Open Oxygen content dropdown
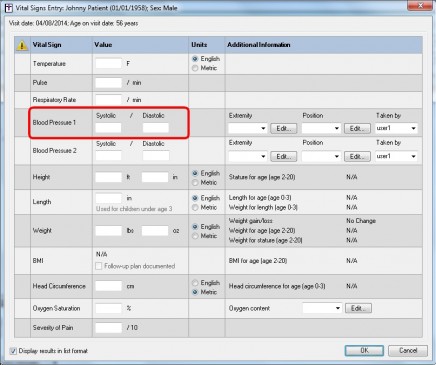 [x=322, y=308]
